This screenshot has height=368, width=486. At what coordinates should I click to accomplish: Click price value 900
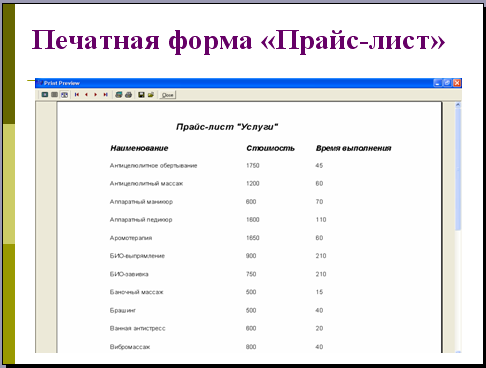(x=251, y=256)
